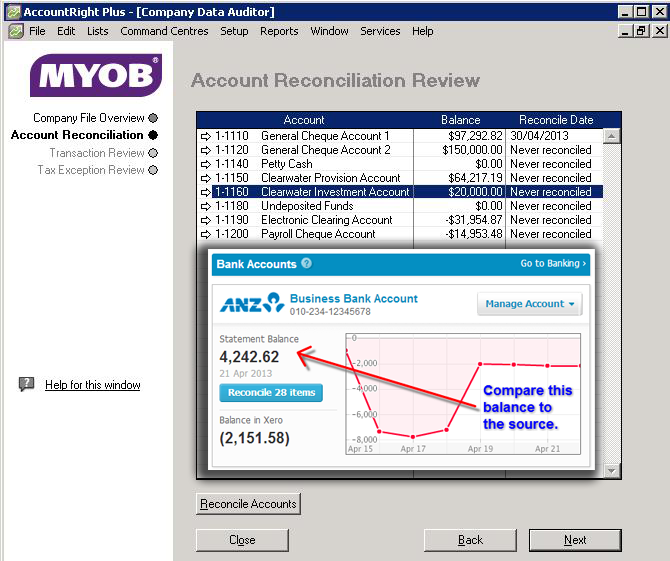Open the Lists menu
This screenshot has height=561, width=670.
tap(97, 31)
